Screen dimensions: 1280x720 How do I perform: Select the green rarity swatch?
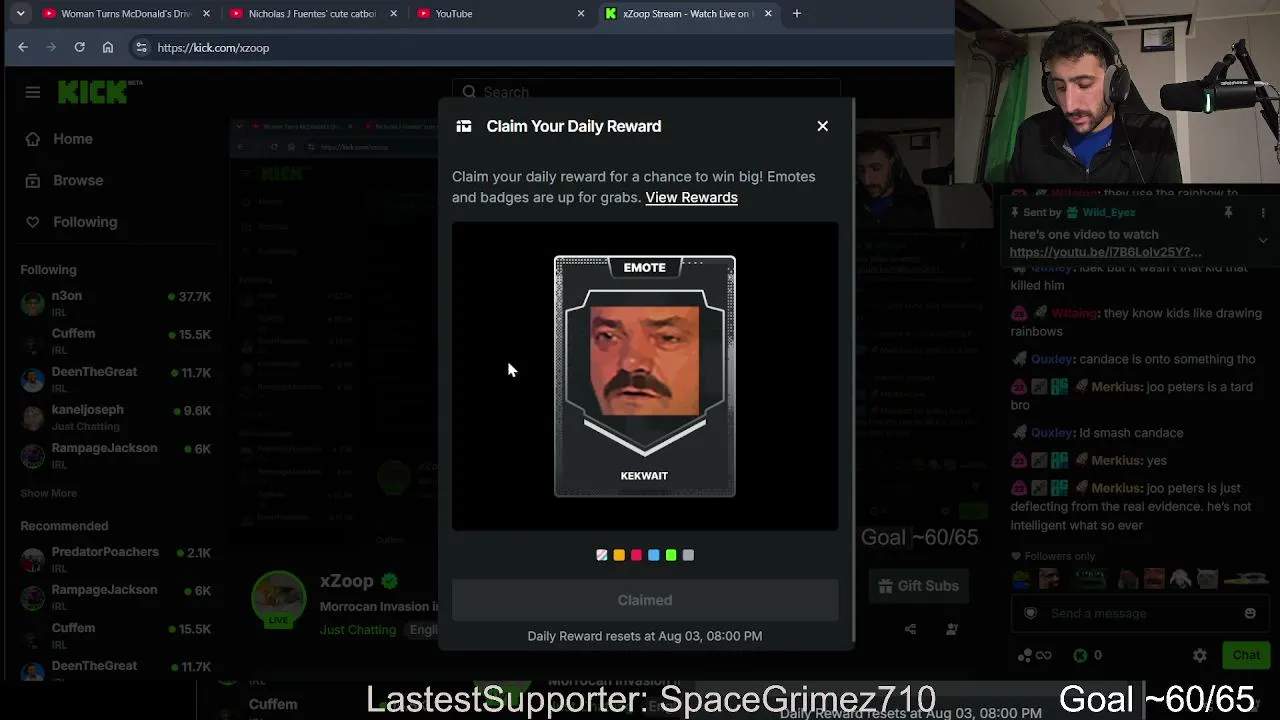point(671,555)
